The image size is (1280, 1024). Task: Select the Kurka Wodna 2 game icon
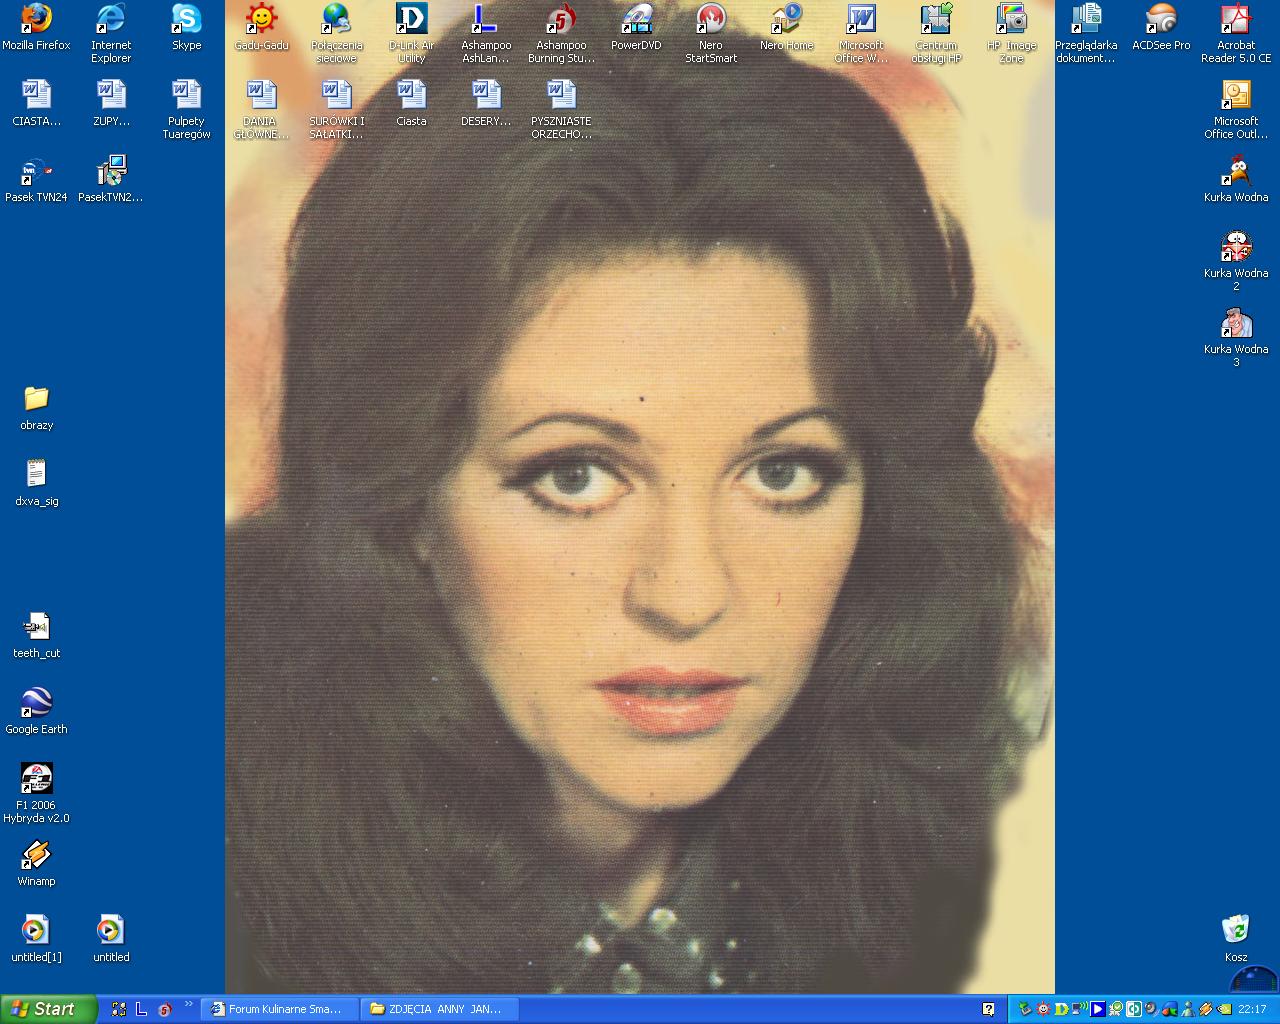click(1236, 247)
